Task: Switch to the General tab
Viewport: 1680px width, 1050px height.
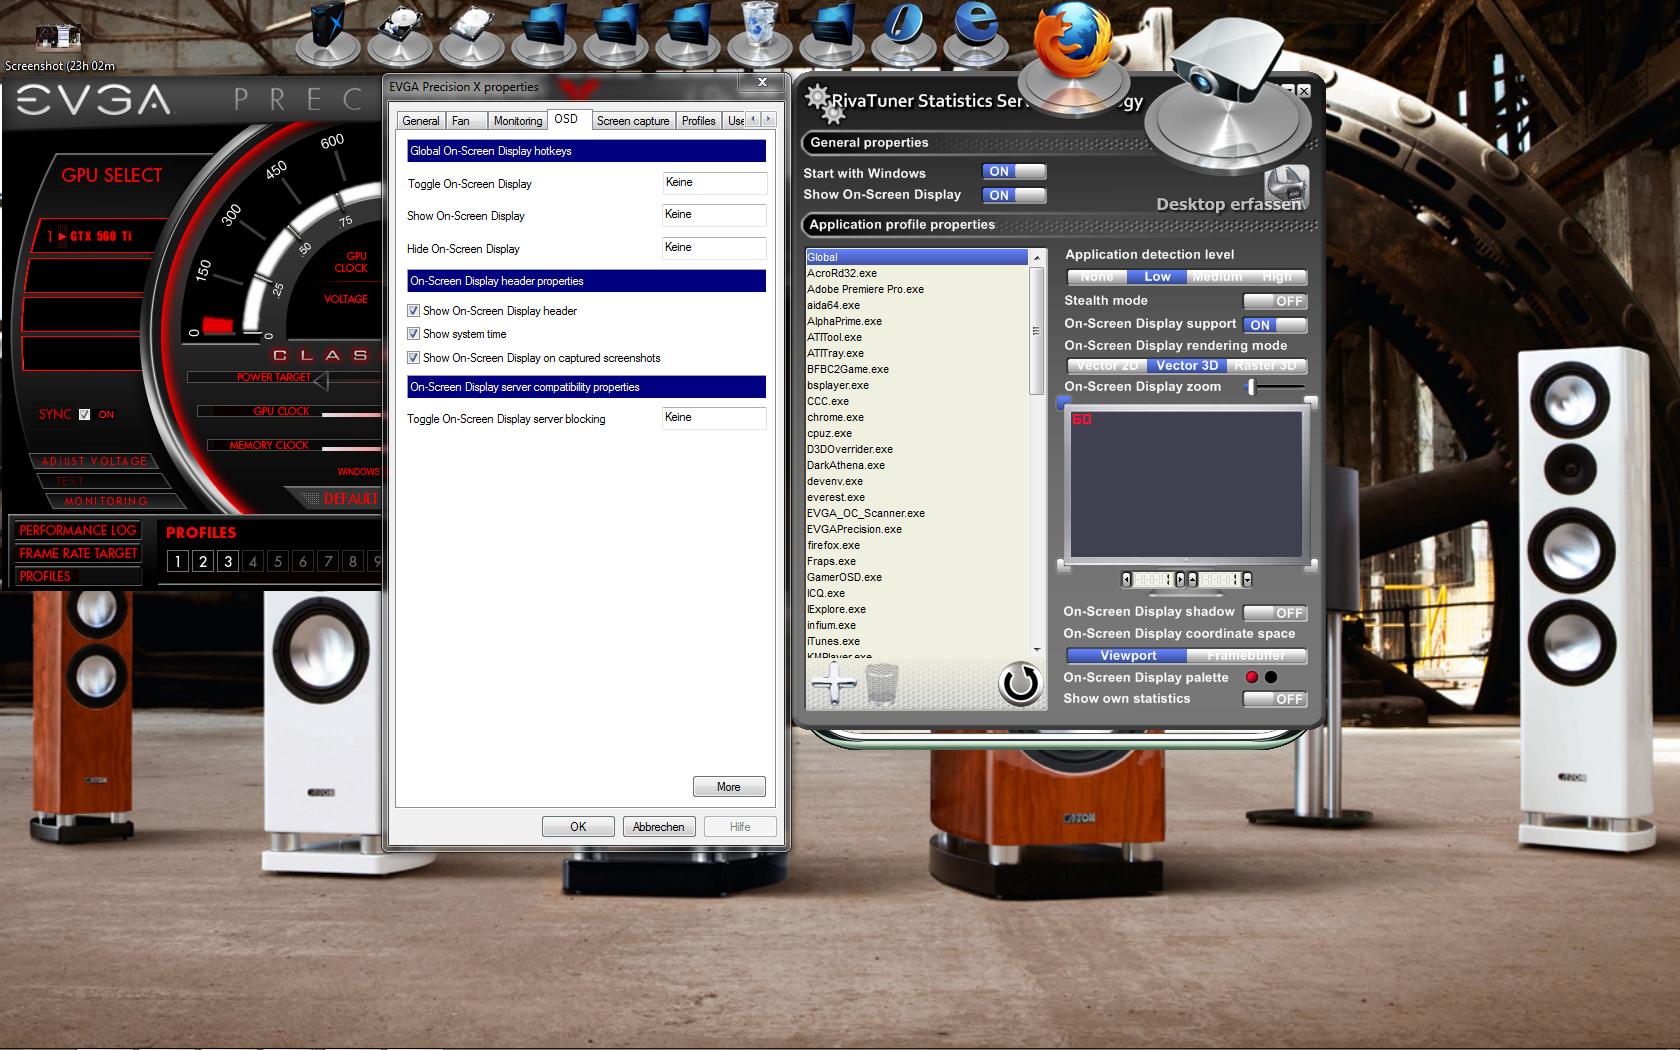Action: click(420, 121)
